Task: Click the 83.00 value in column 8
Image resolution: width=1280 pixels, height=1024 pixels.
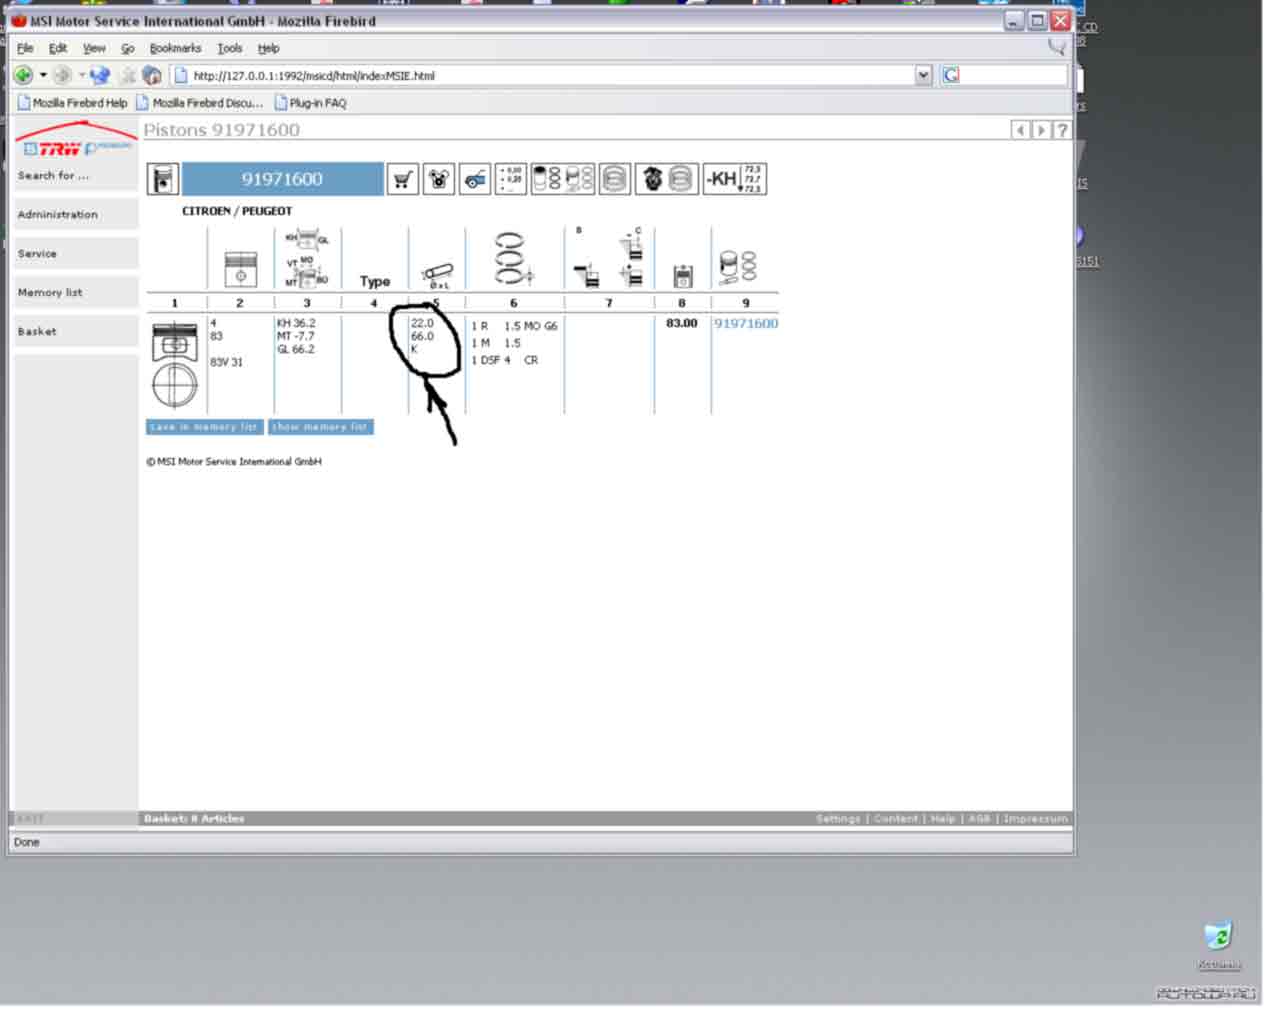Action: pos(682,324)
